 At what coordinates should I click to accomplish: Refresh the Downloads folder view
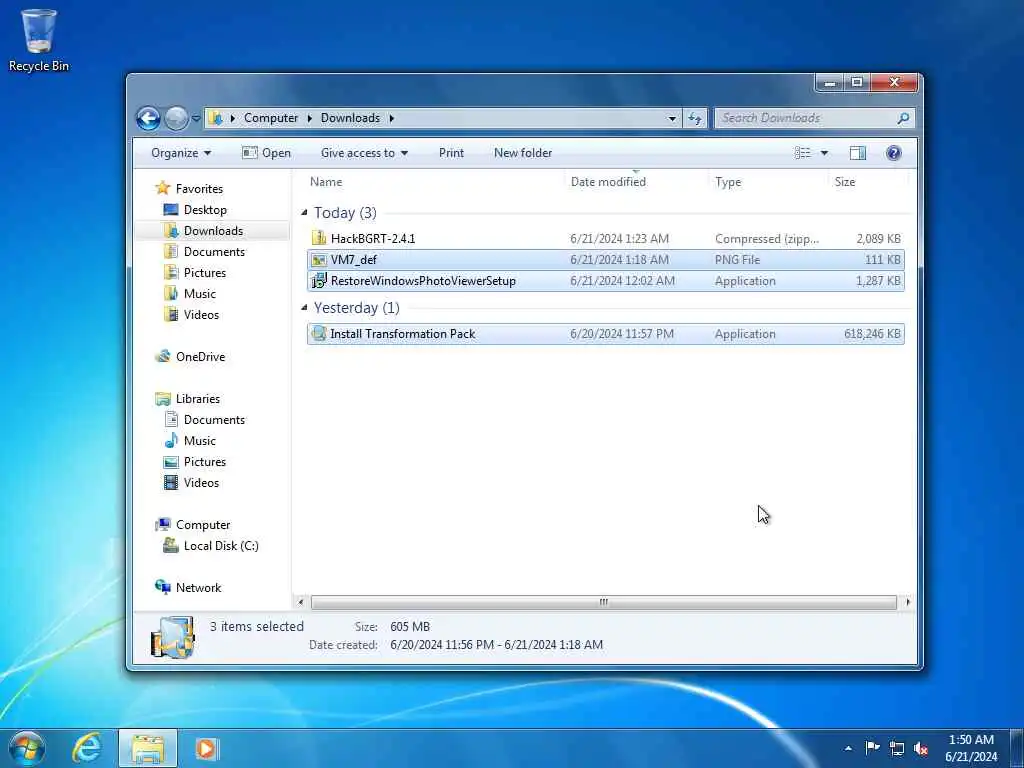pos(695,118)
